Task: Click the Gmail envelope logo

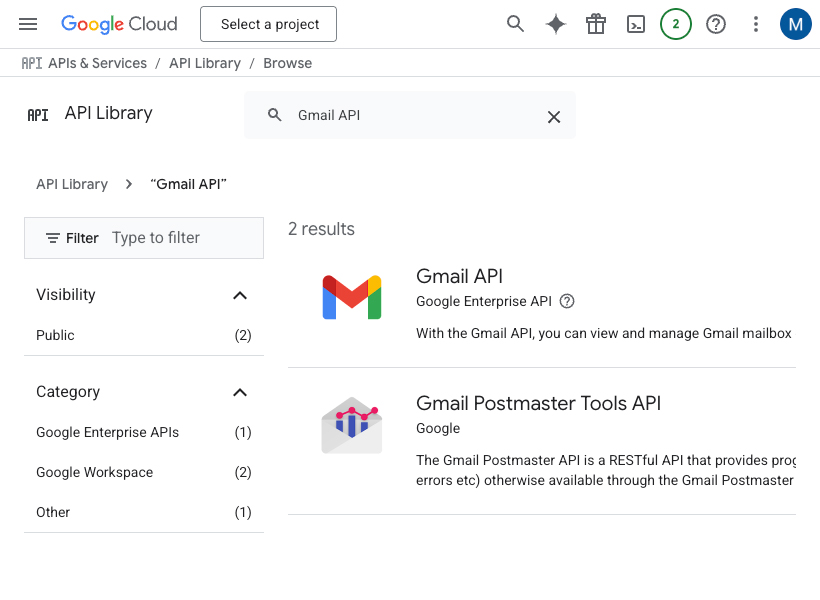Action: point(352,297)
